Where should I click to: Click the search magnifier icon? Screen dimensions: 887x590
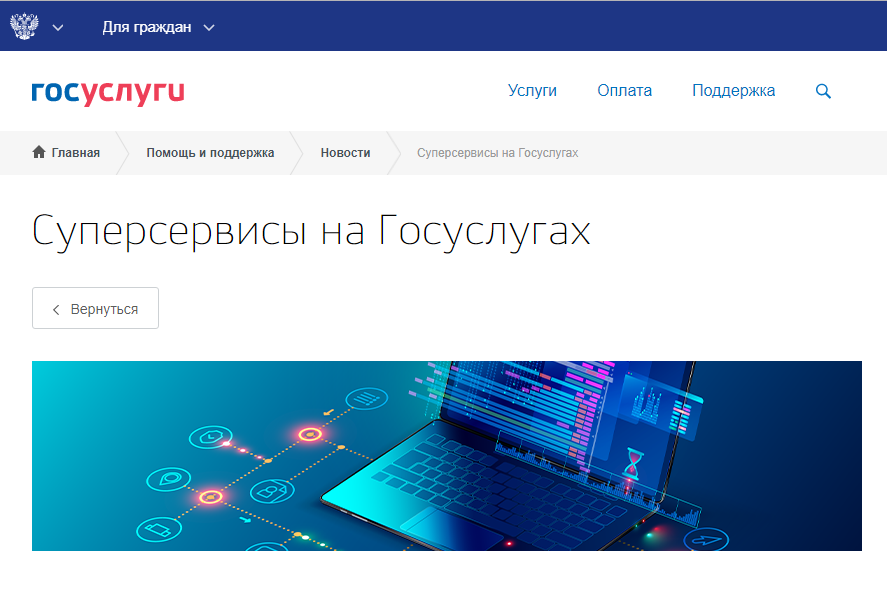[823, 91]
